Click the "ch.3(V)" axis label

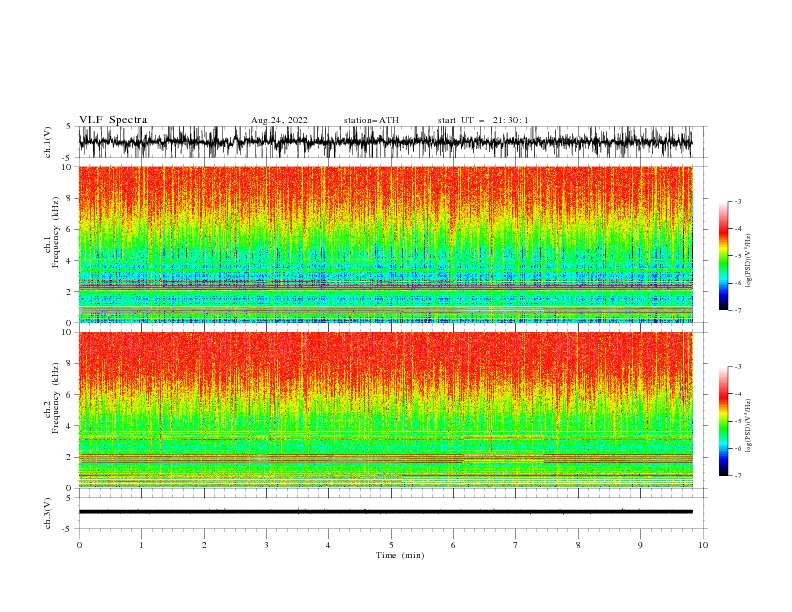(48, 513)
